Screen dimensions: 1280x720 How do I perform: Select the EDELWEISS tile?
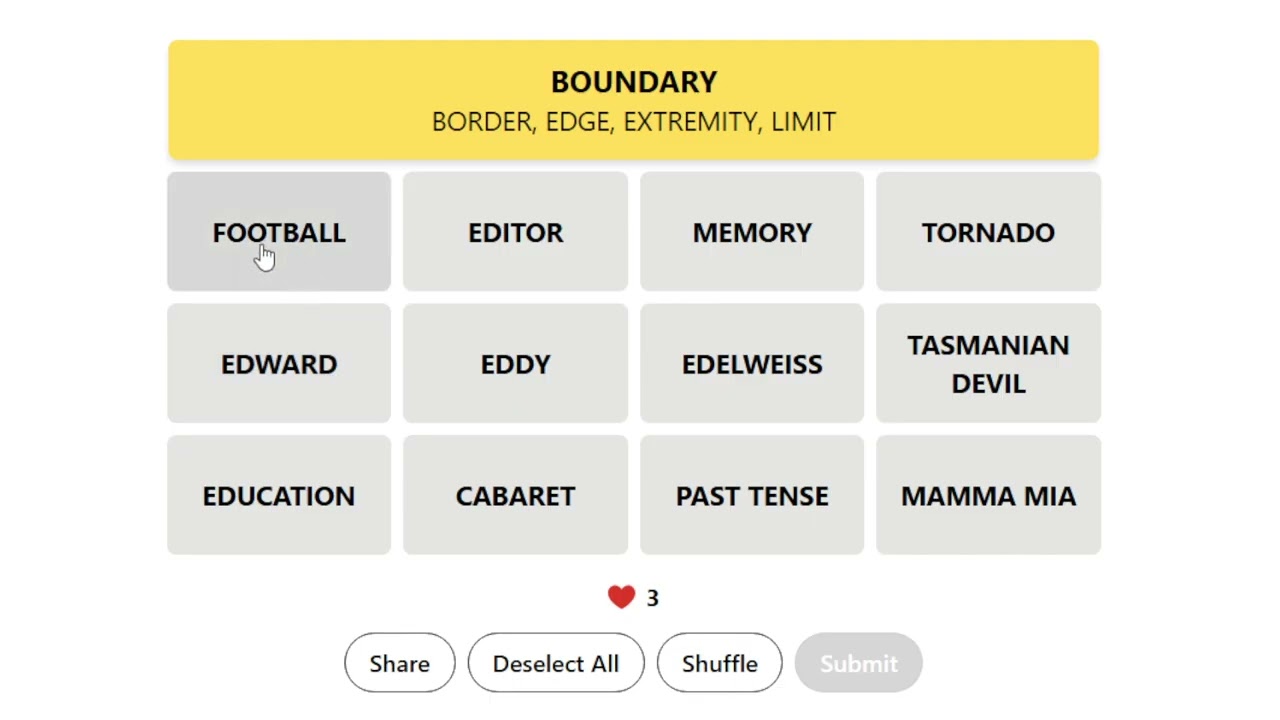click(752, 364)
